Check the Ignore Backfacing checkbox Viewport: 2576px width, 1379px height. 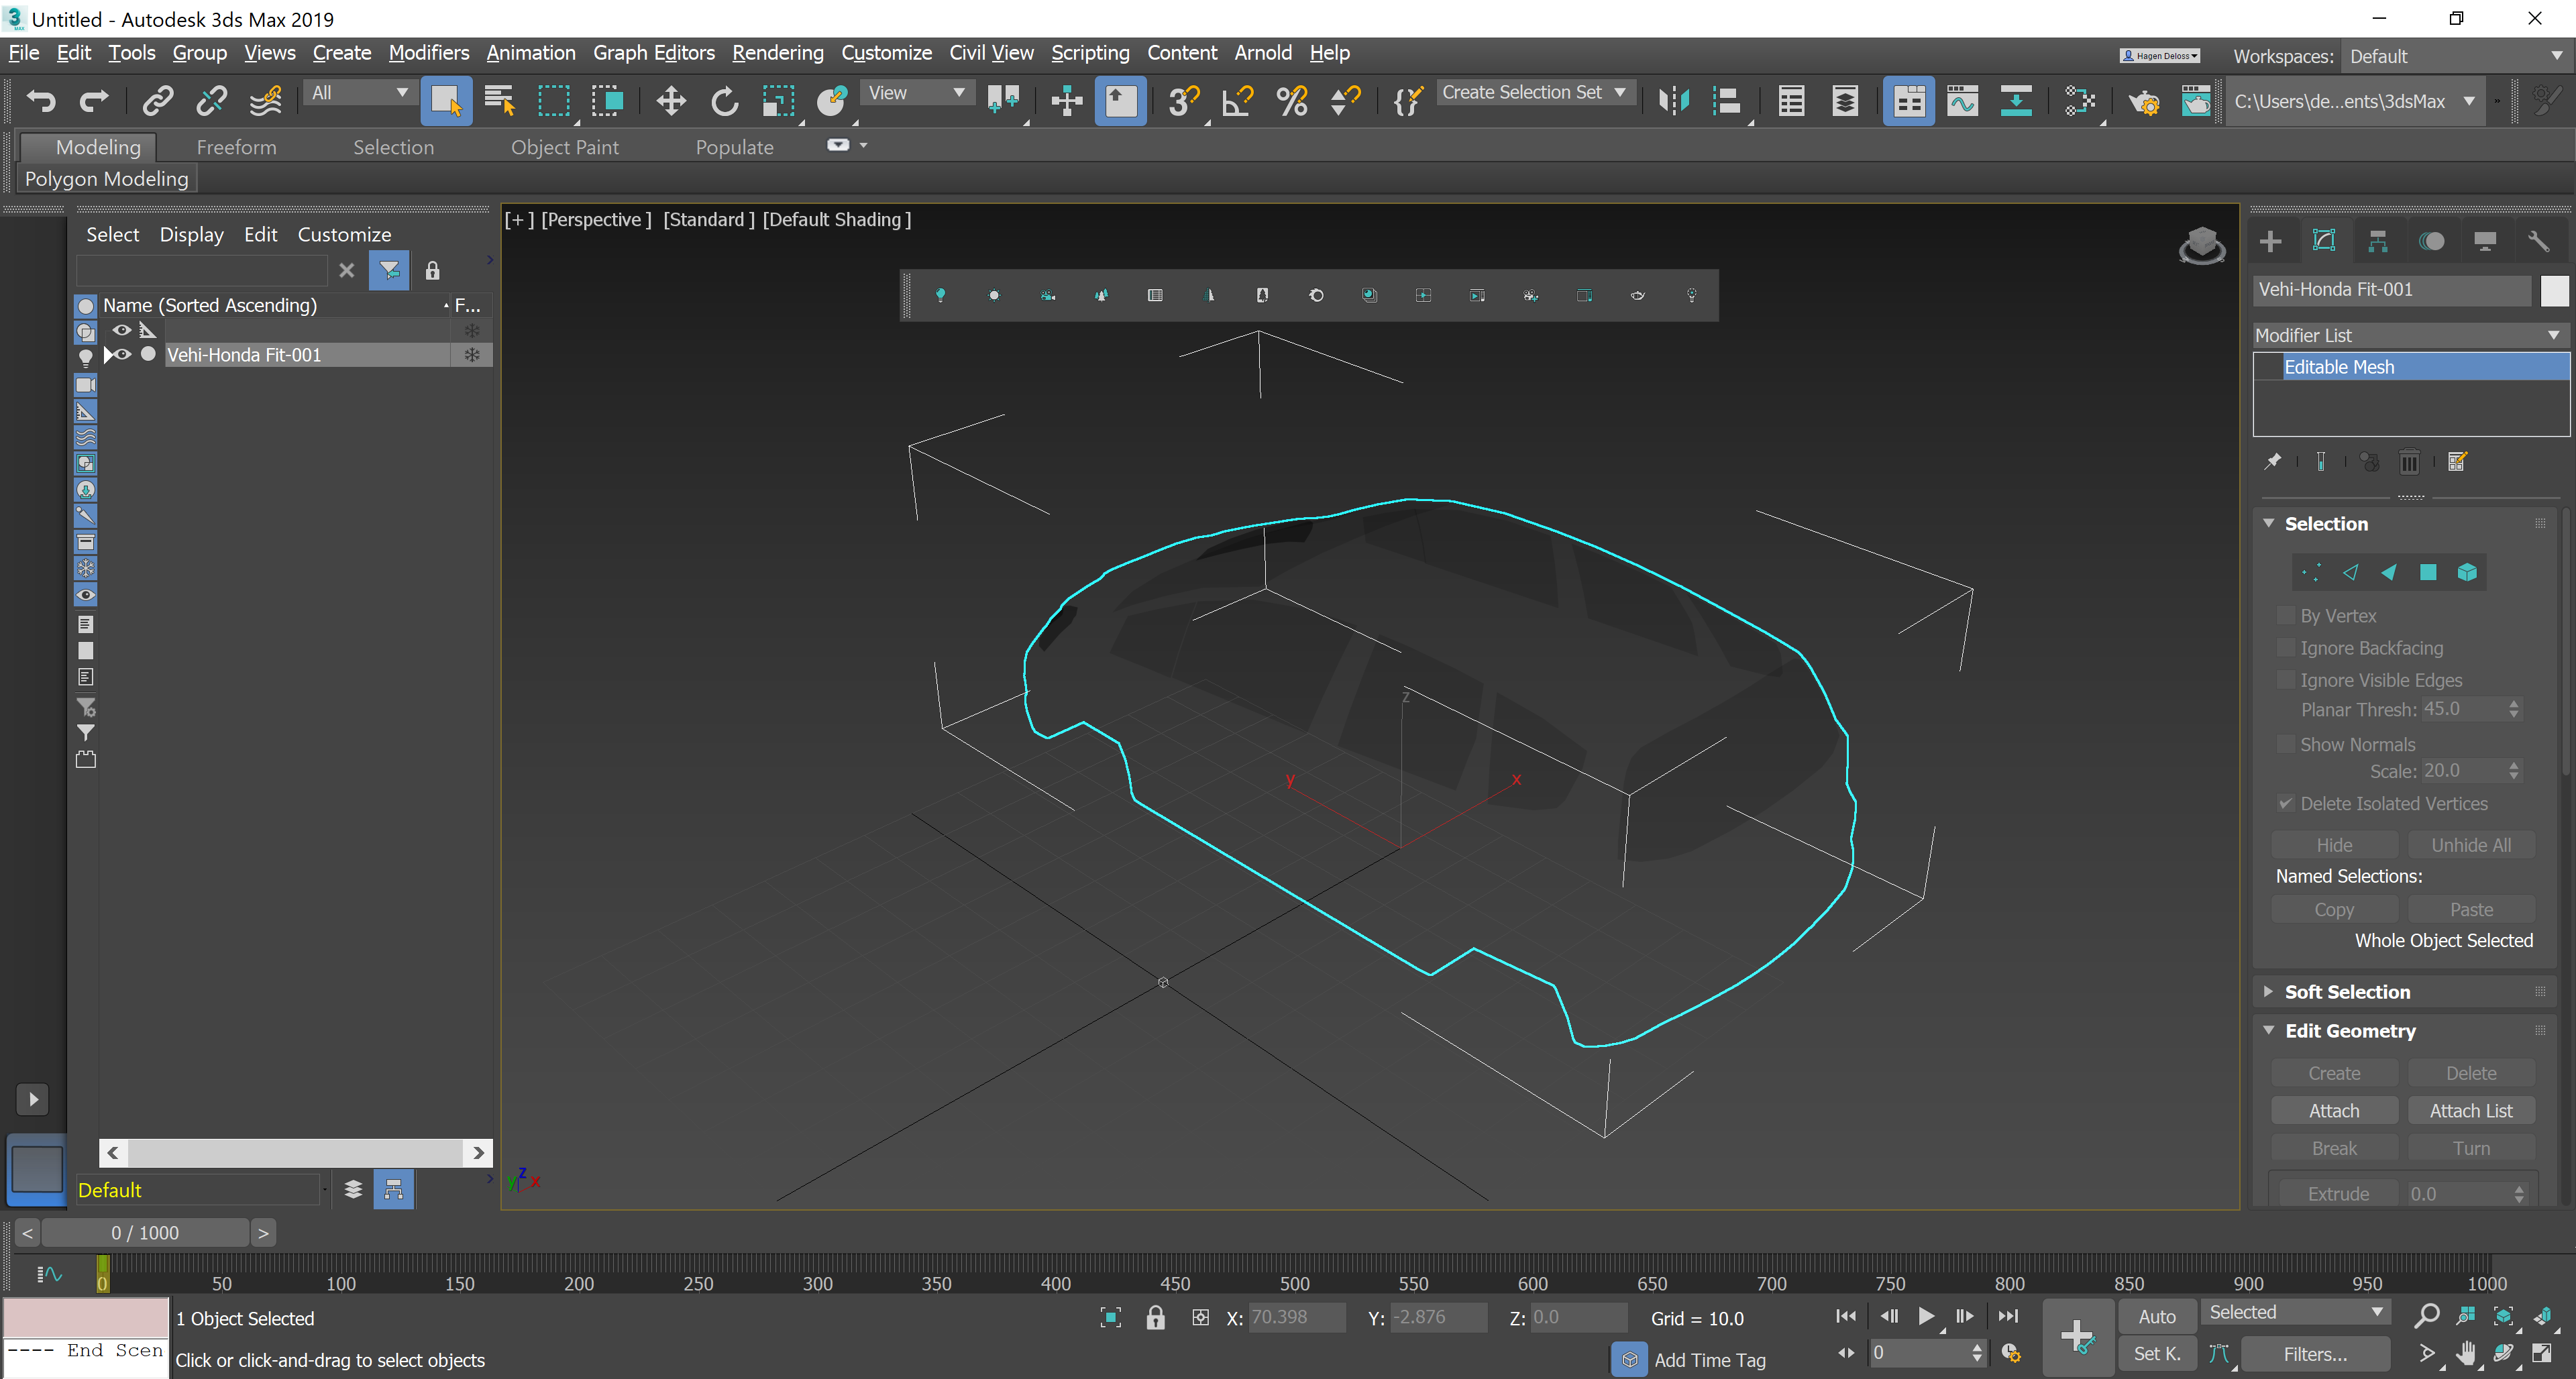[2287, 648]
